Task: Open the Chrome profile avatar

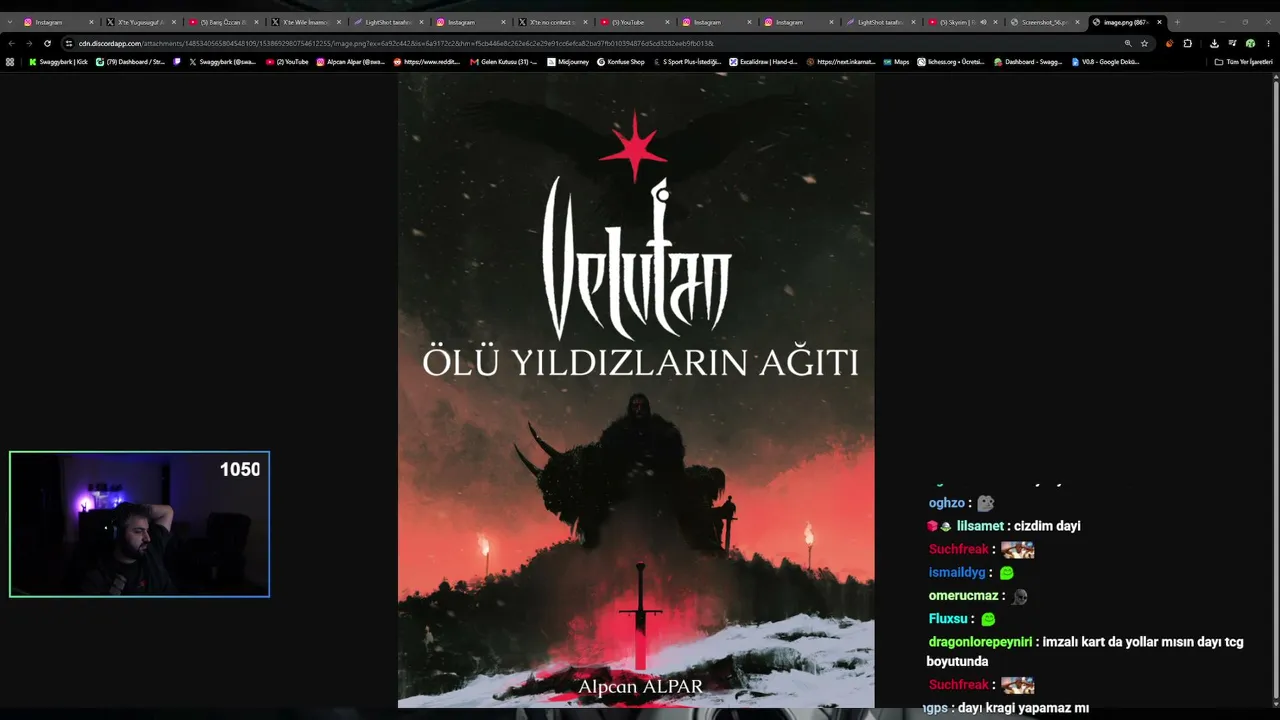Action: click(1250, 43)
